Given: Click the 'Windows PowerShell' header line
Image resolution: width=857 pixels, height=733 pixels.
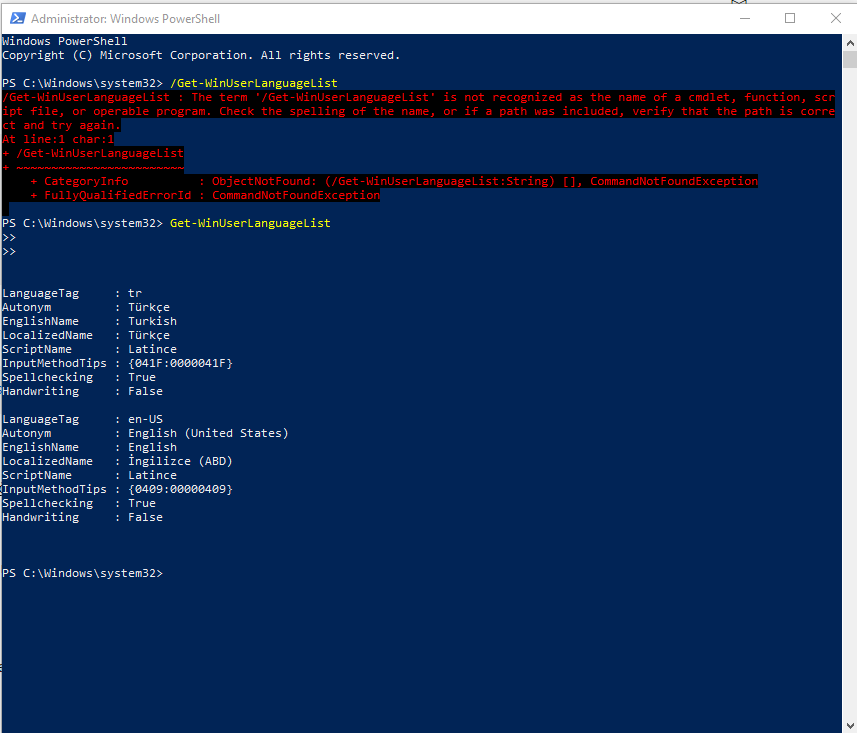Looking at the screenshot, I should click(x=64, y=41).
